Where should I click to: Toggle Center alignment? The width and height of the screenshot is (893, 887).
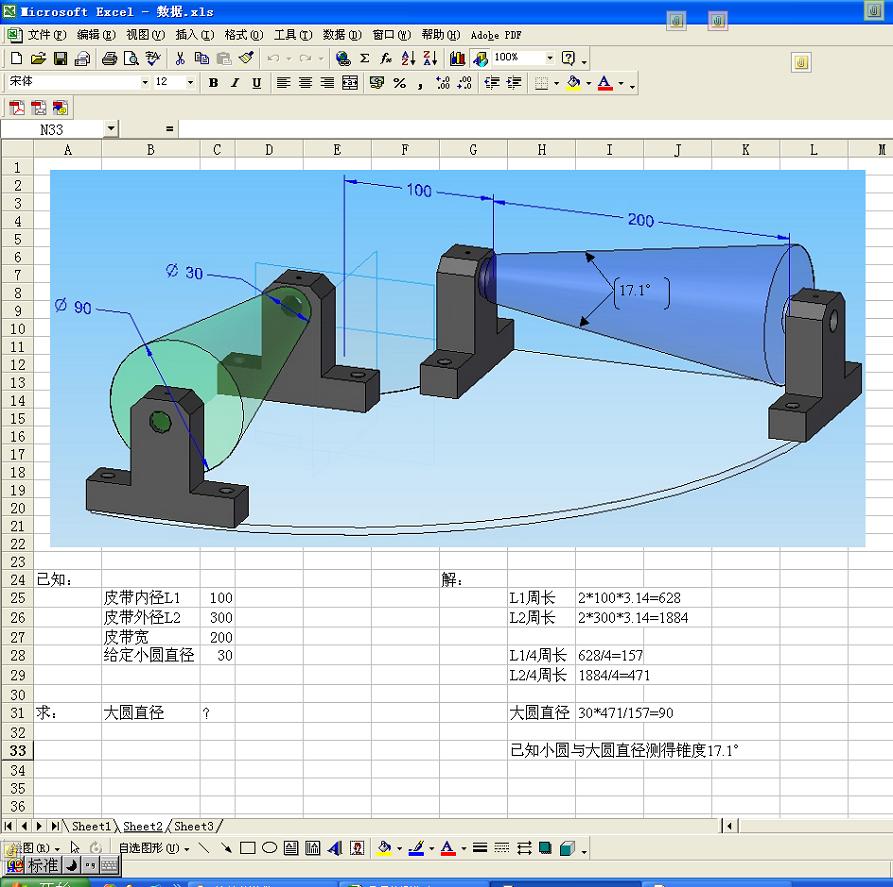[x=305, y=83]
